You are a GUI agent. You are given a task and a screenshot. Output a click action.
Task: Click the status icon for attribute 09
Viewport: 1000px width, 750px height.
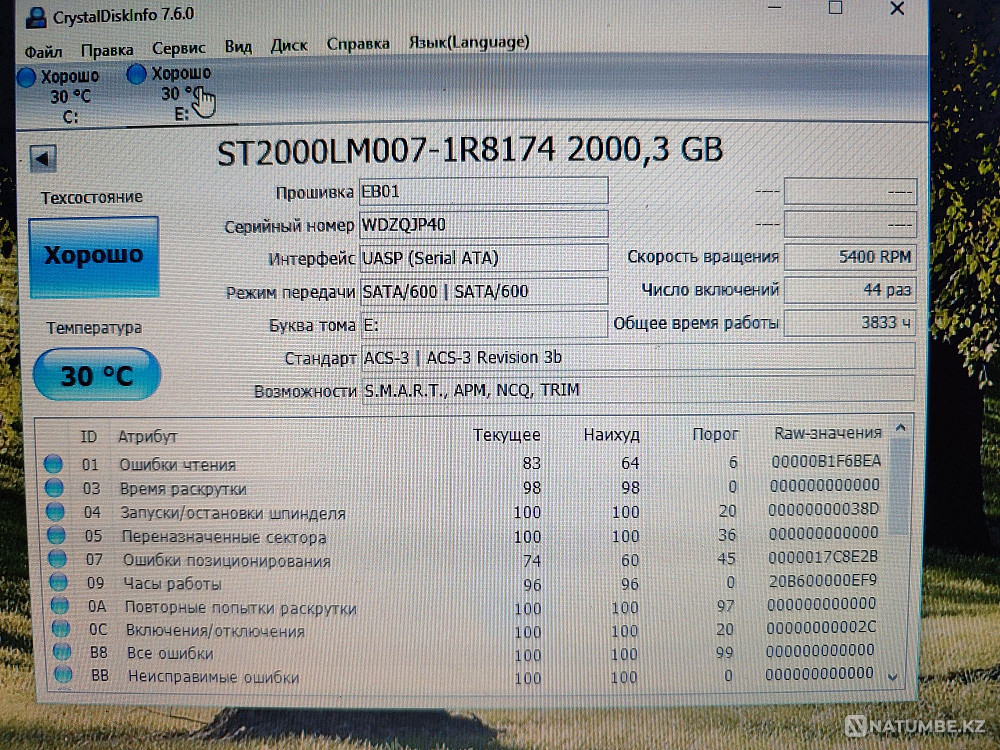pyautogui.click(x=59, y=582)
